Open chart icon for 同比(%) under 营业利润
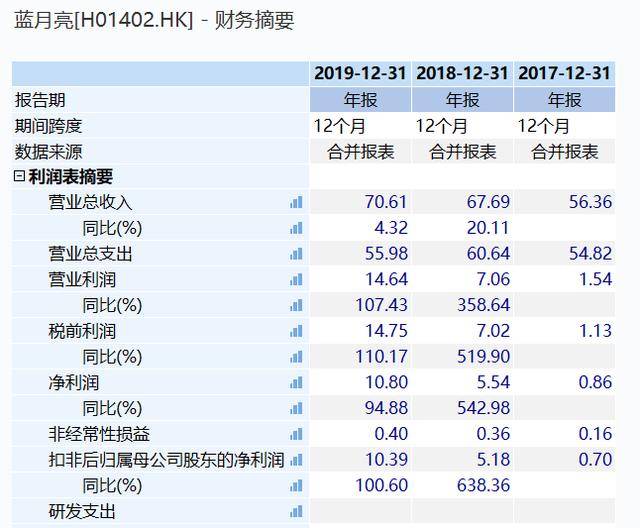The image size is (640, 528). click(296, 305)
